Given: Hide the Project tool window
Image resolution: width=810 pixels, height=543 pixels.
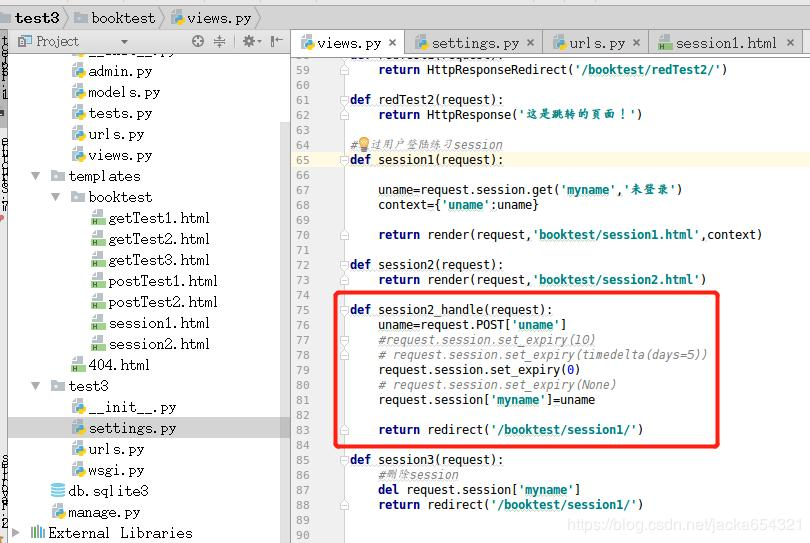Looking at the screenshot, I should [x=277, y=41].
